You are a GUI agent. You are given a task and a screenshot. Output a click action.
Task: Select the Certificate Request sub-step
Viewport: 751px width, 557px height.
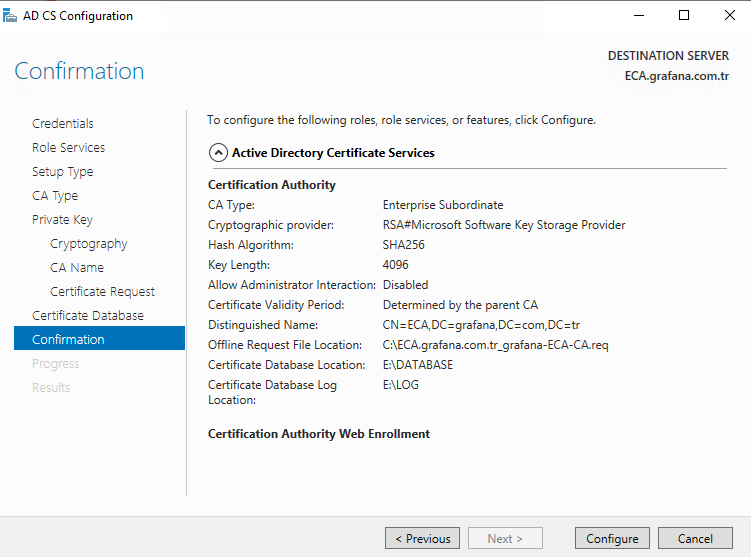(102, 291)
